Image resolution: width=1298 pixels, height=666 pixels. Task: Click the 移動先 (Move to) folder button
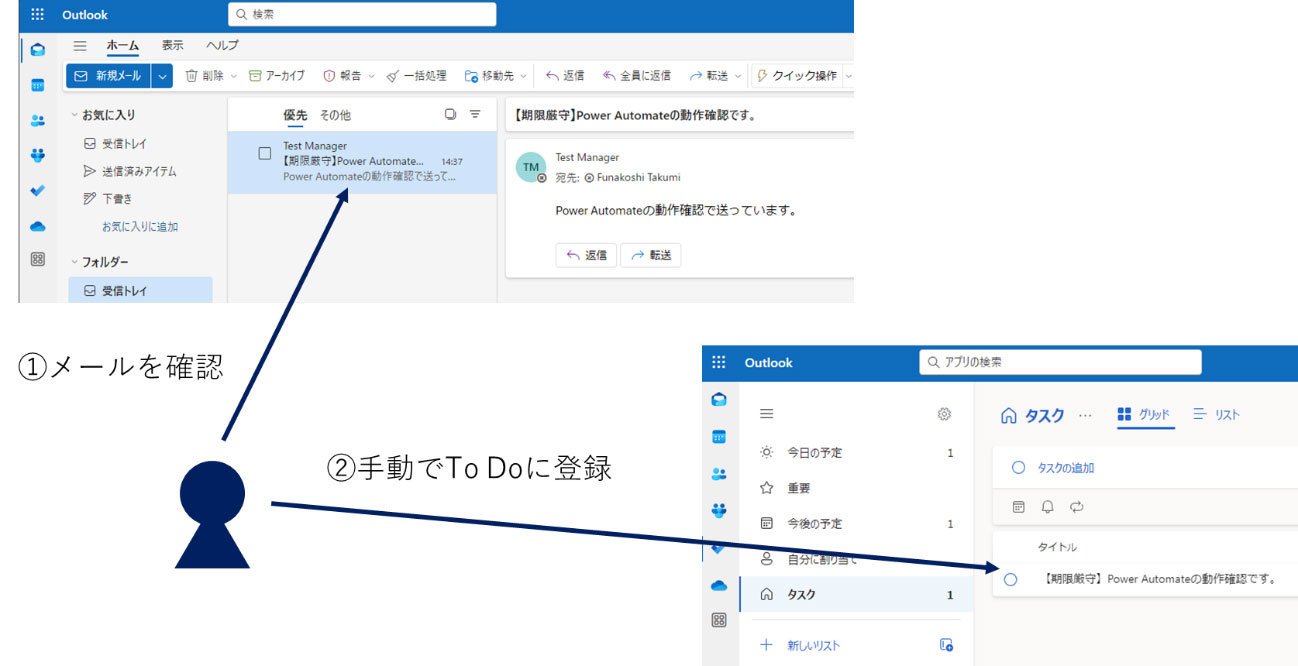(x=488, y=75)
